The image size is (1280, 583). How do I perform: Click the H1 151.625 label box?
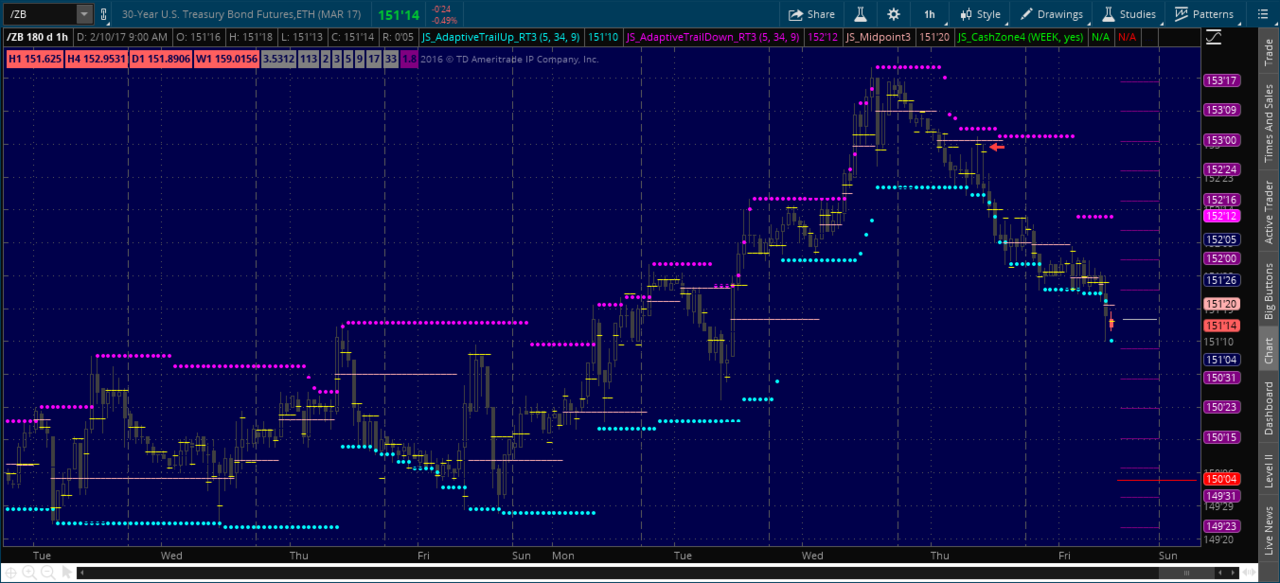point(34,59)
